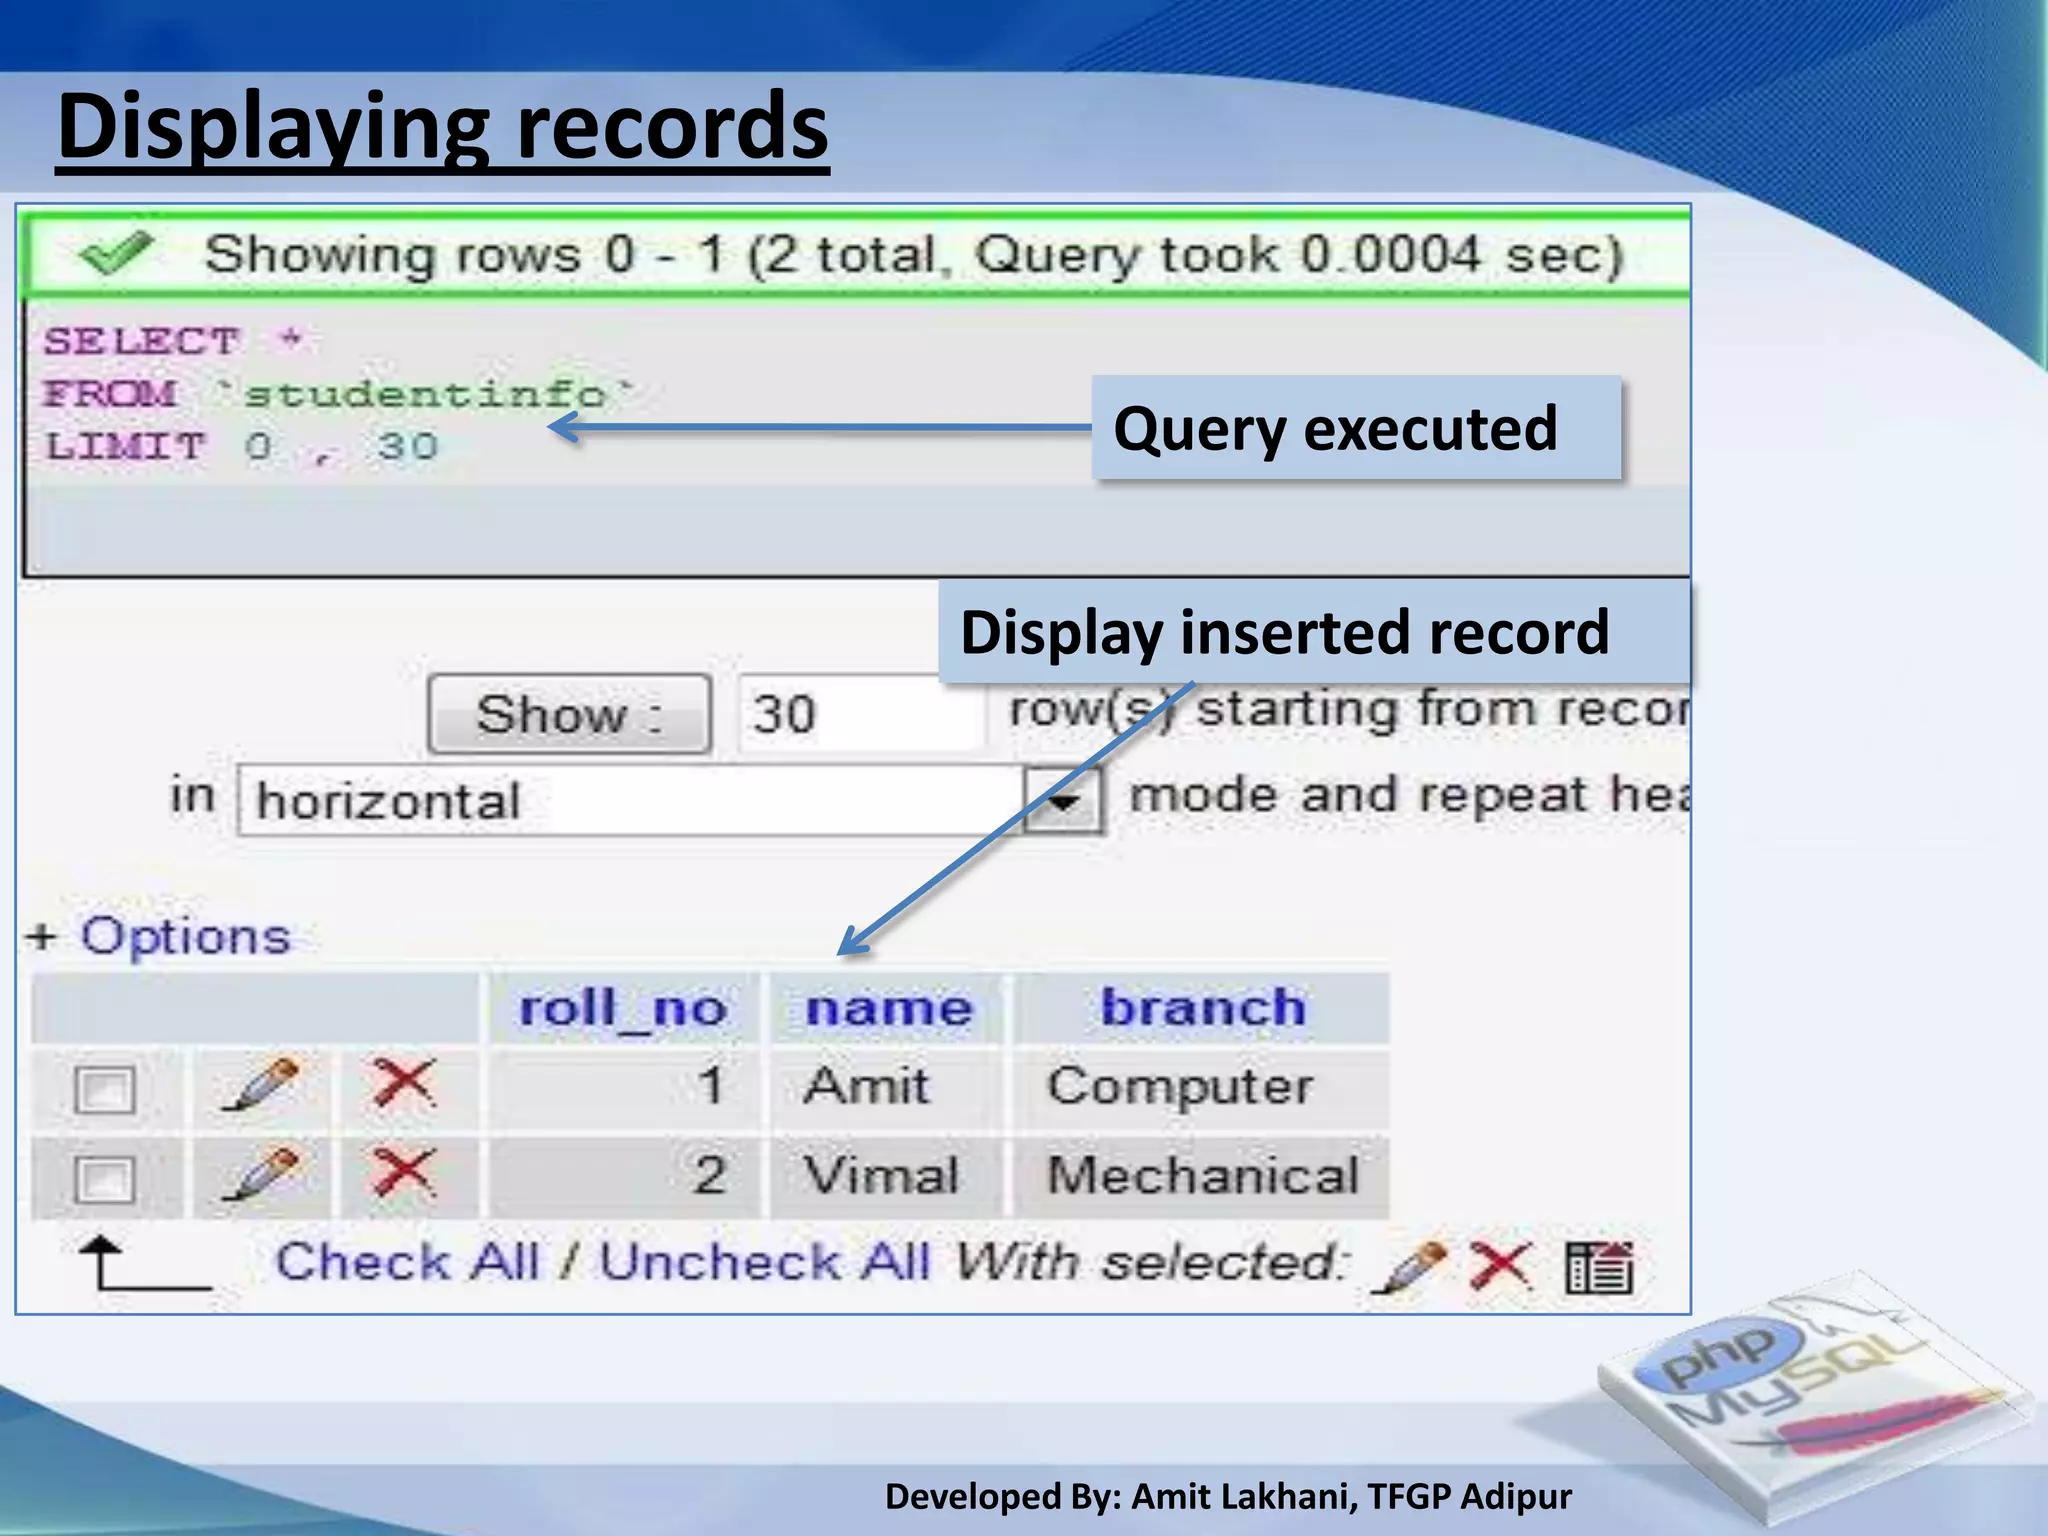Screen dimensions: 2048x1536
Task: Click the Computer branch cell
Action: coord(1202,1088)
